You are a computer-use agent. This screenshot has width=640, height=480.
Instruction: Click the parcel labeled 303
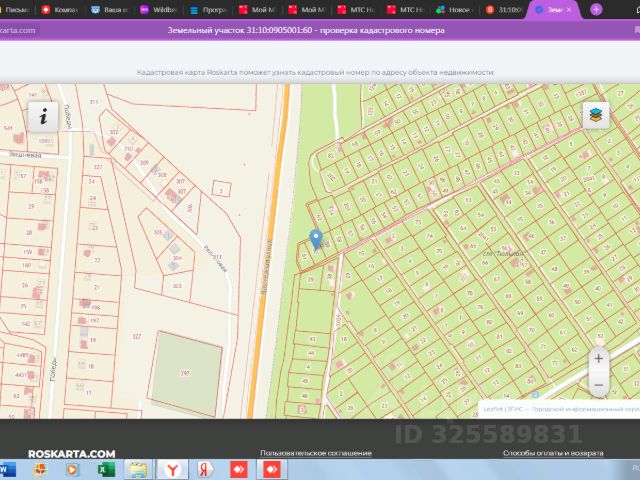pyautogui.click(x=177, y=286)
